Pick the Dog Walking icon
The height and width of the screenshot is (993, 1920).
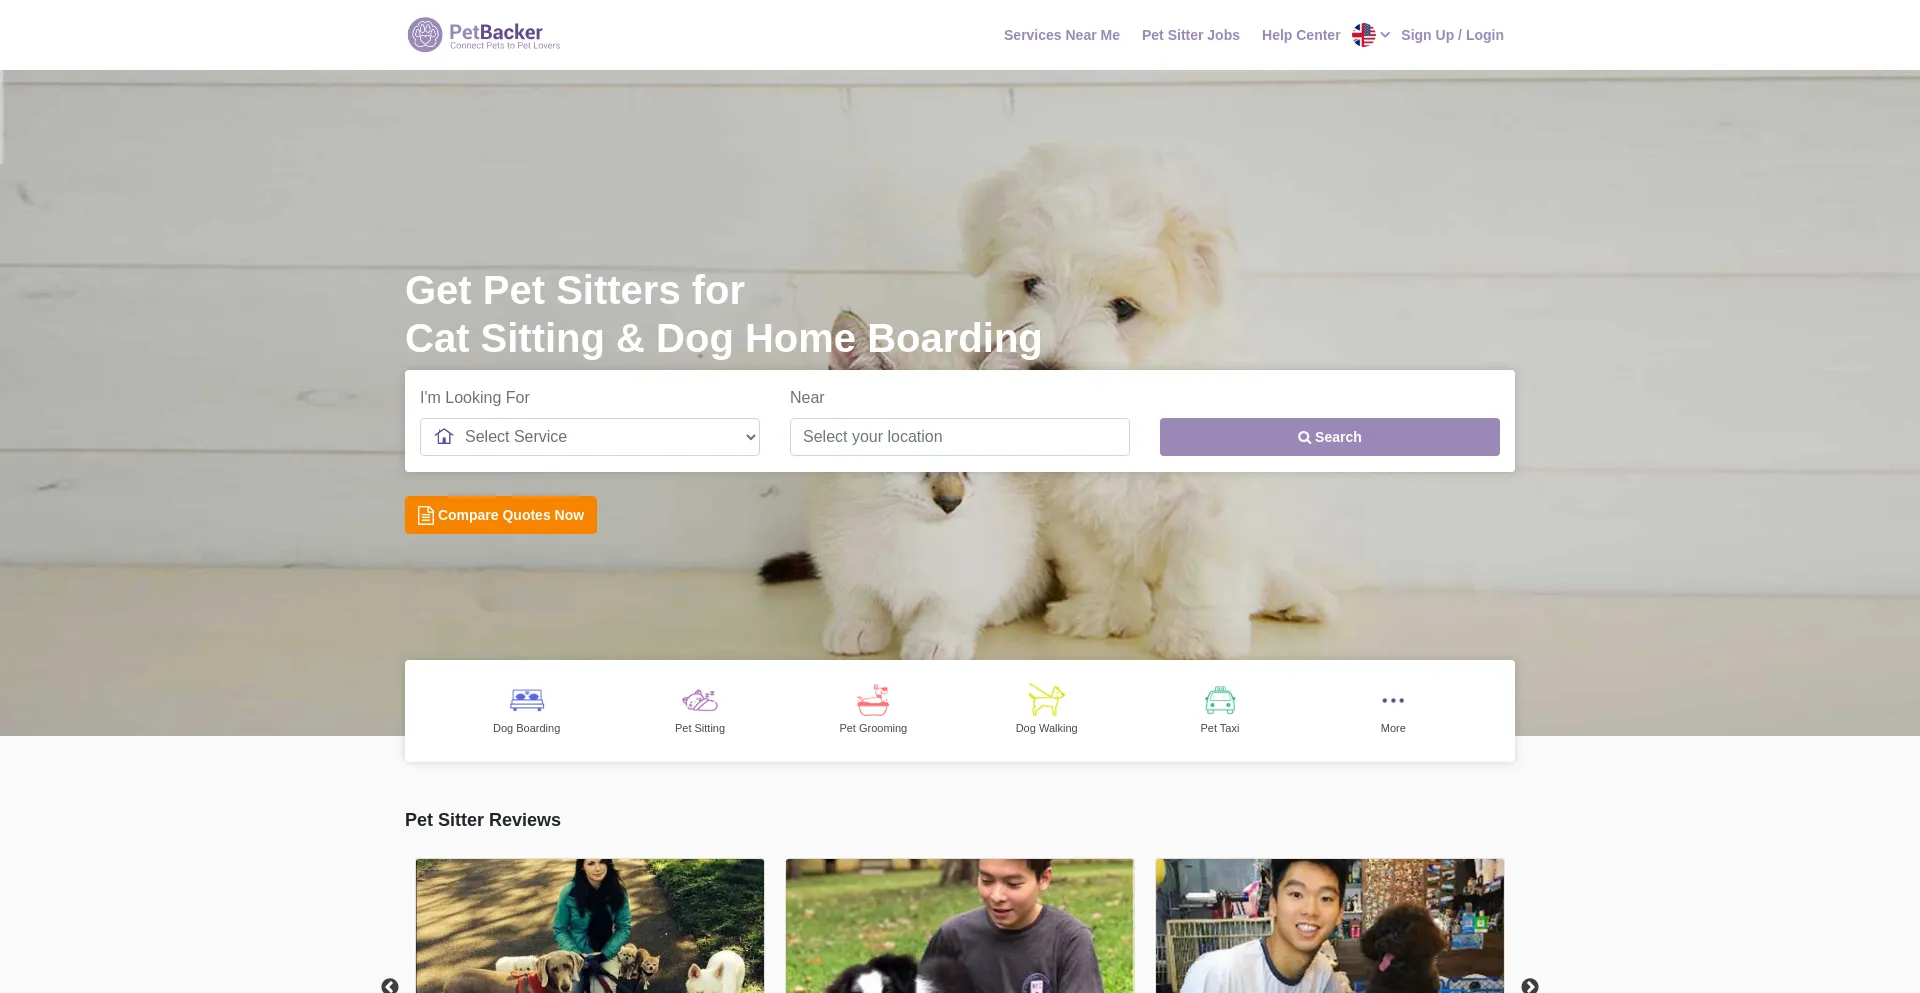click(1046, 700)
